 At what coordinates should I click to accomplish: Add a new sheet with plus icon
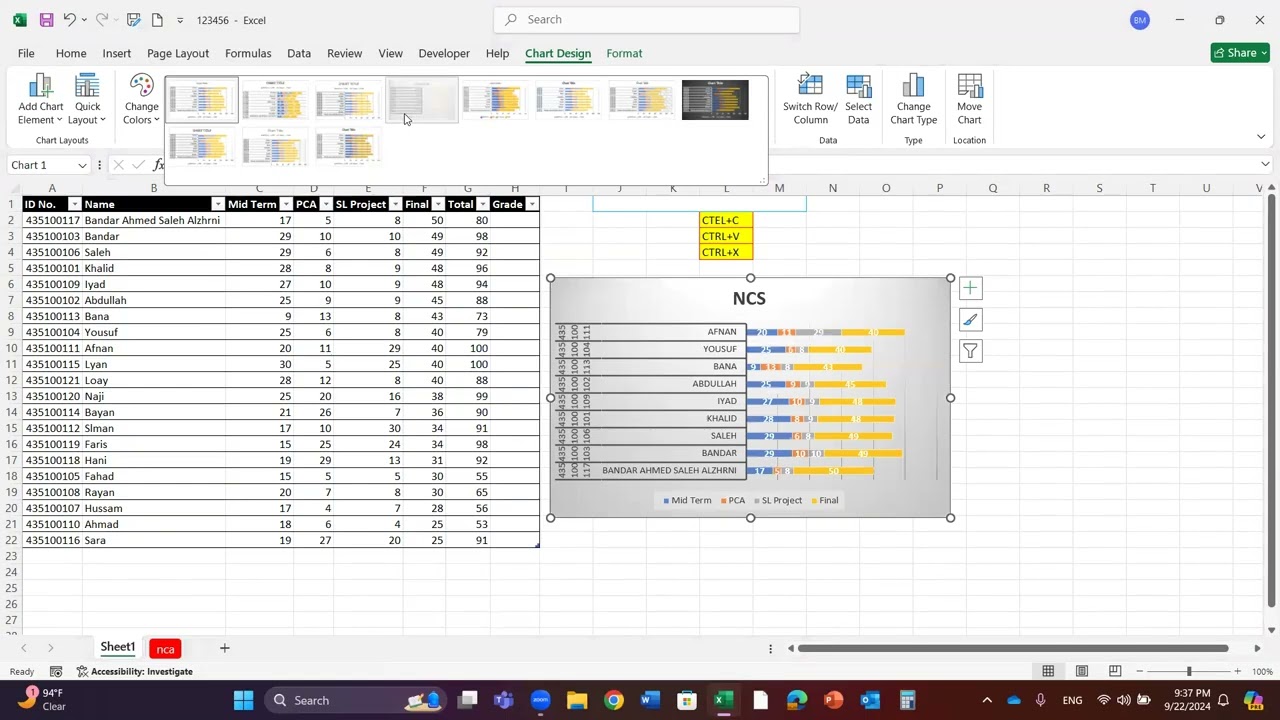(x=224, y=648)
